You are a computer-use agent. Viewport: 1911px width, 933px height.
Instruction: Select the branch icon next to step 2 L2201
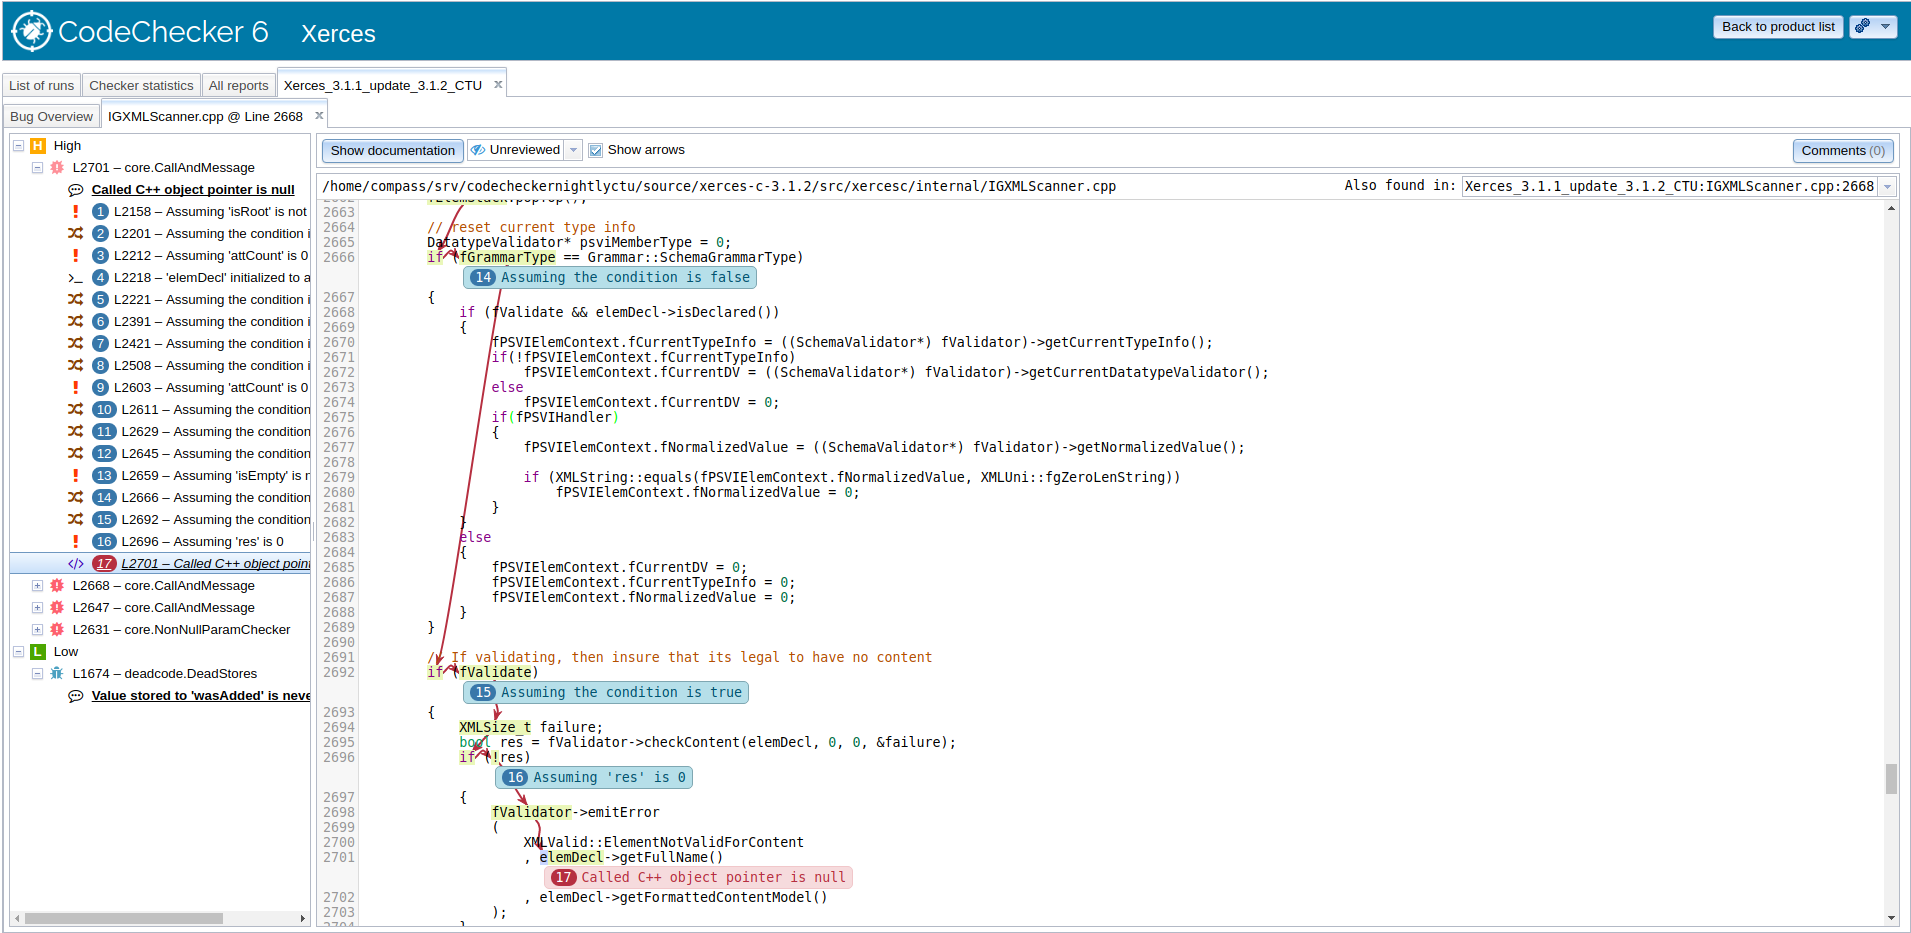(x=77, y=233)
